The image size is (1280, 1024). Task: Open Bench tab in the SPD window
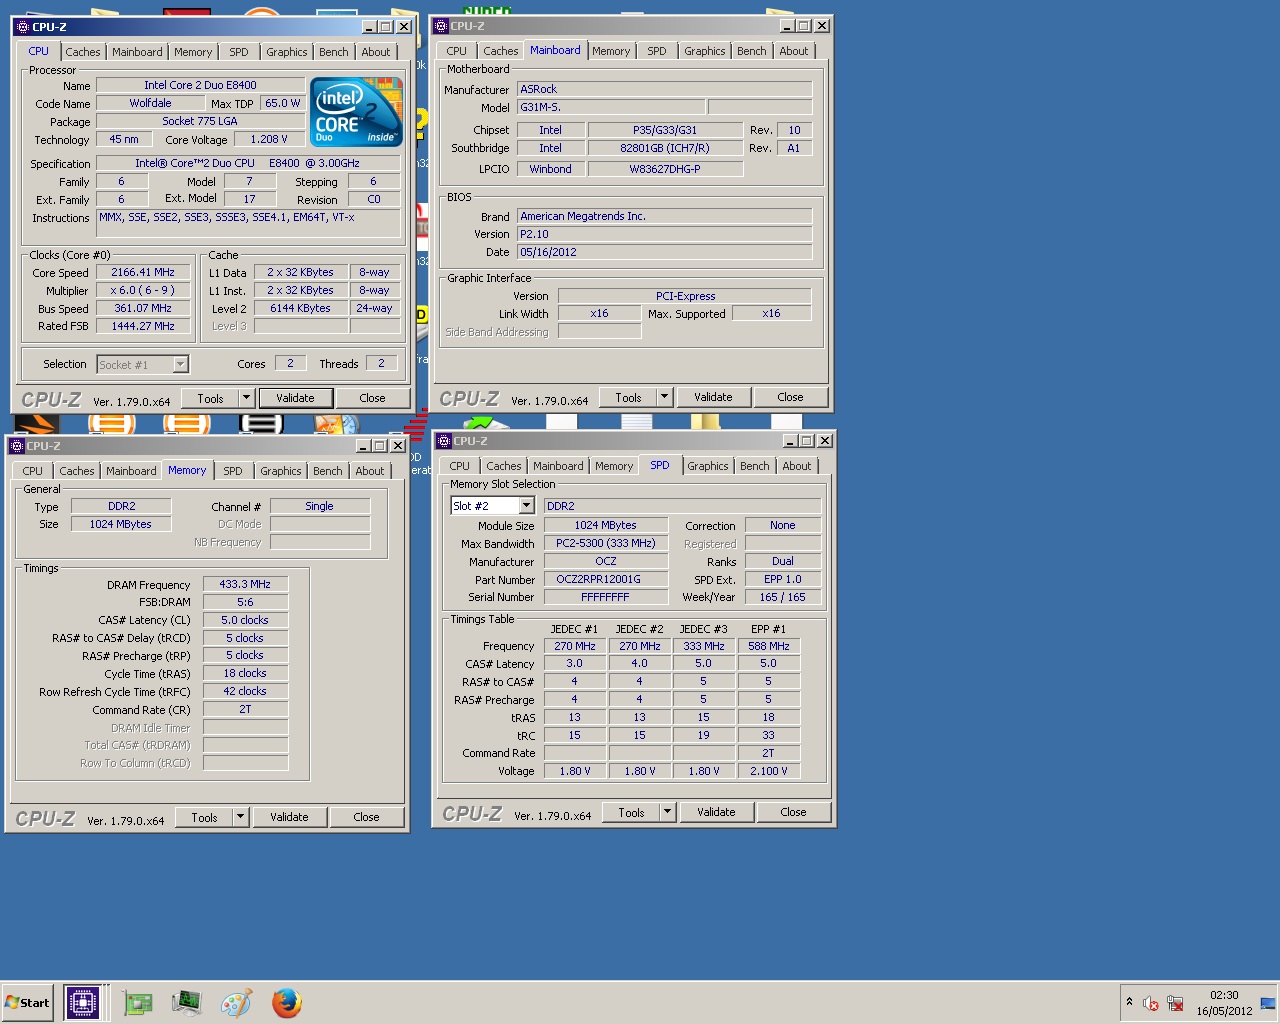755,466
